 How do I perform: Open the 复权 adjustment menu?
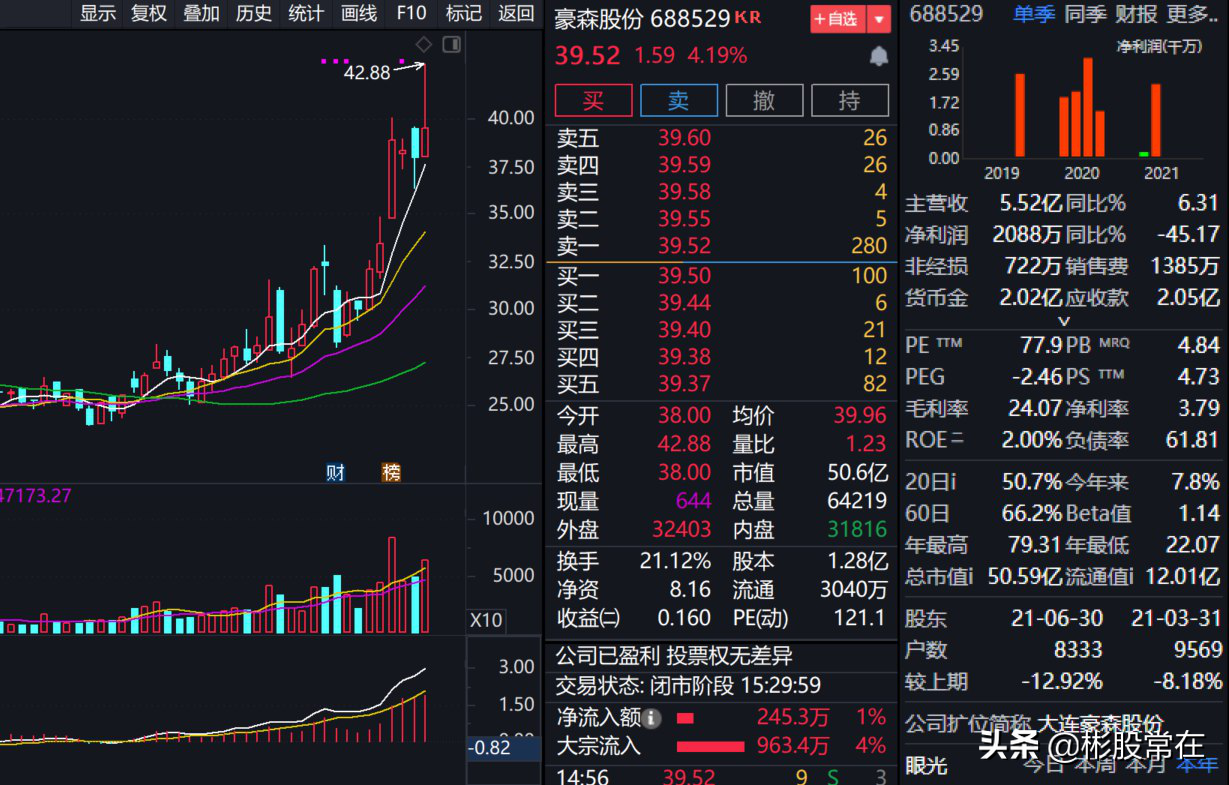pyautogui.click(x=149, y=13)
